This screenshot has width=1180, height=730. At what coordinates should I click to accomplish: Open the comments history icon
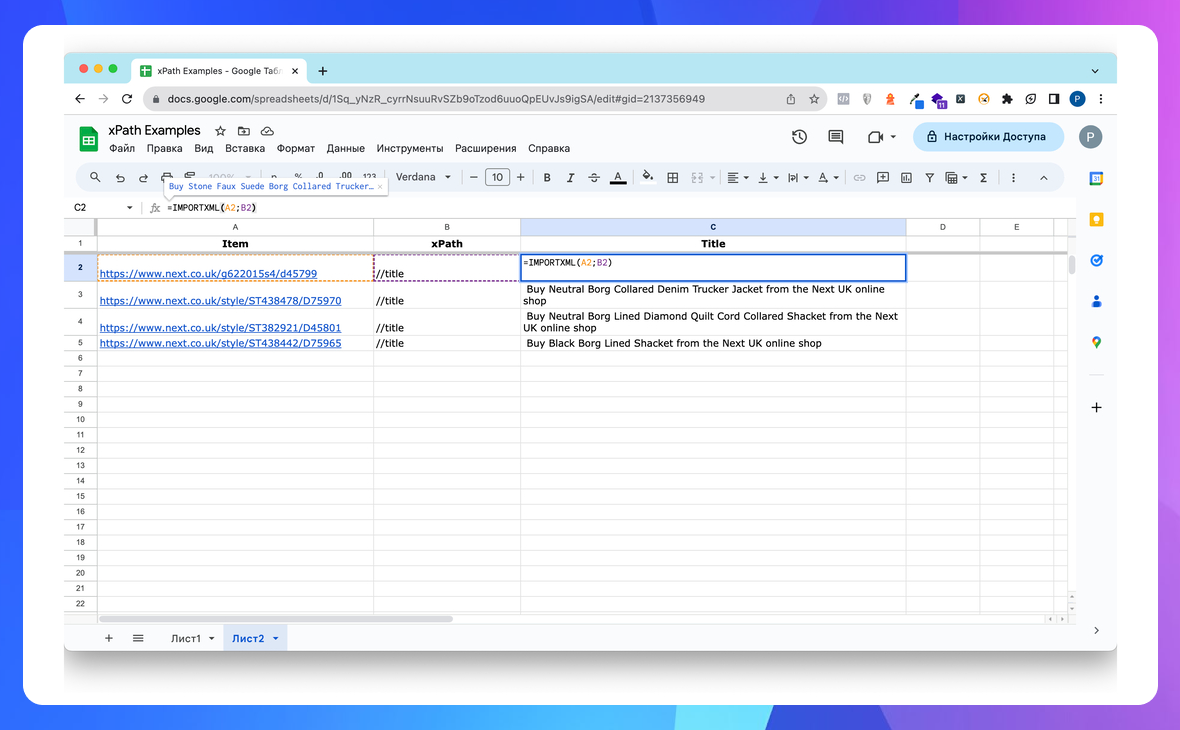[836, 137]
